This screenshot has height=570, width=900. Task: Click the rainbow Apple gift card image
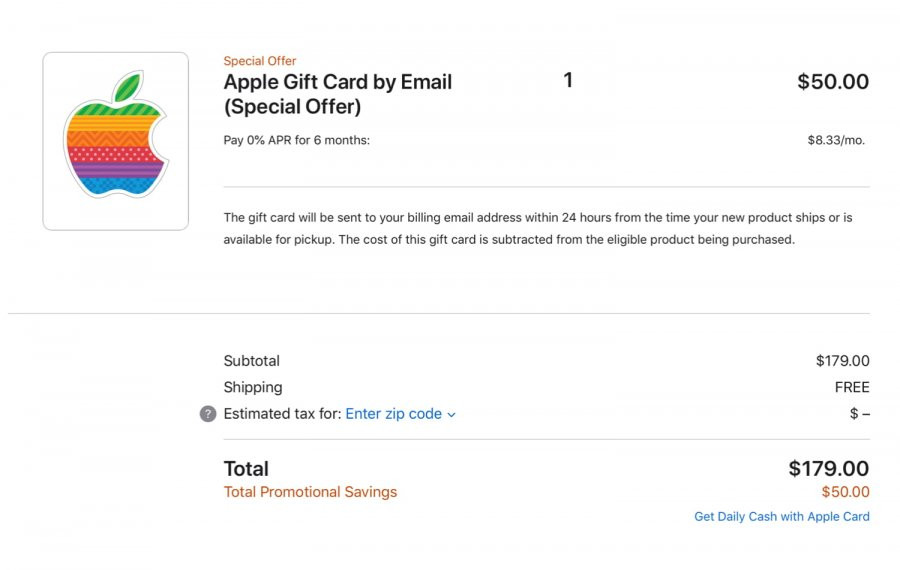(x=115, y=141)
